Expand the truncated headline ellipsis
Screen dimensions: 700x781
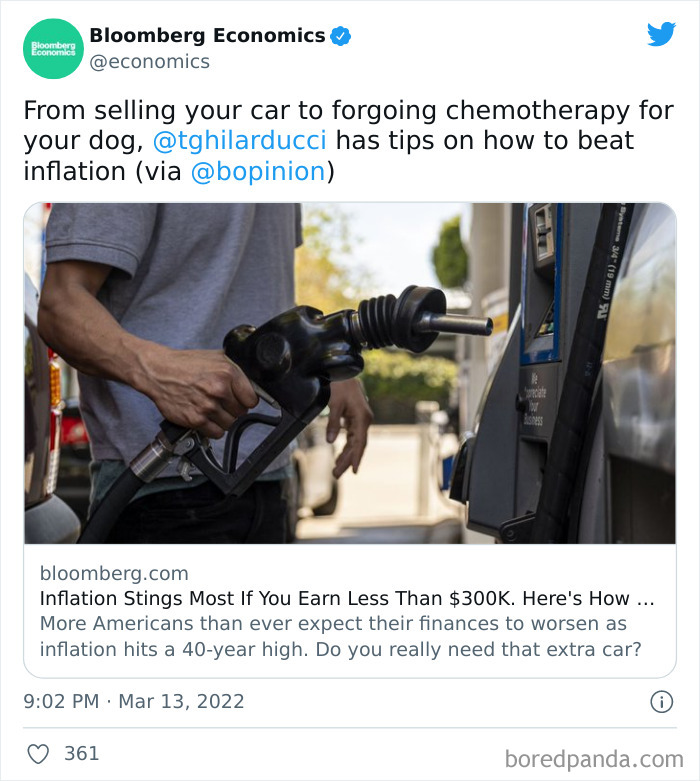(646, 599)
